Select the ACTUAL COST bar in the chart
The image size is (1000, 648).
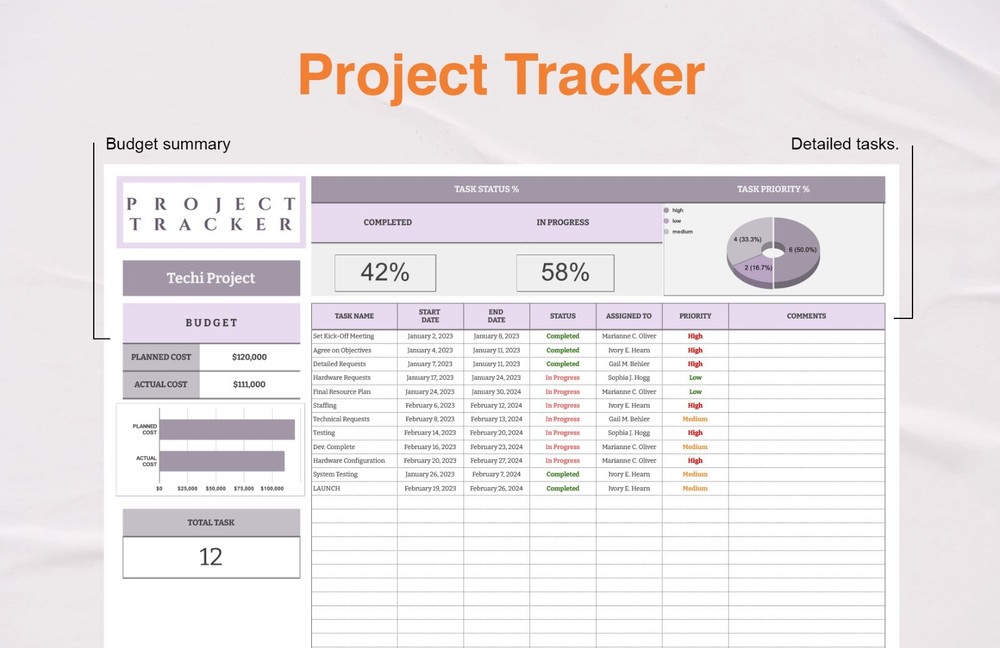pos(222,460)
